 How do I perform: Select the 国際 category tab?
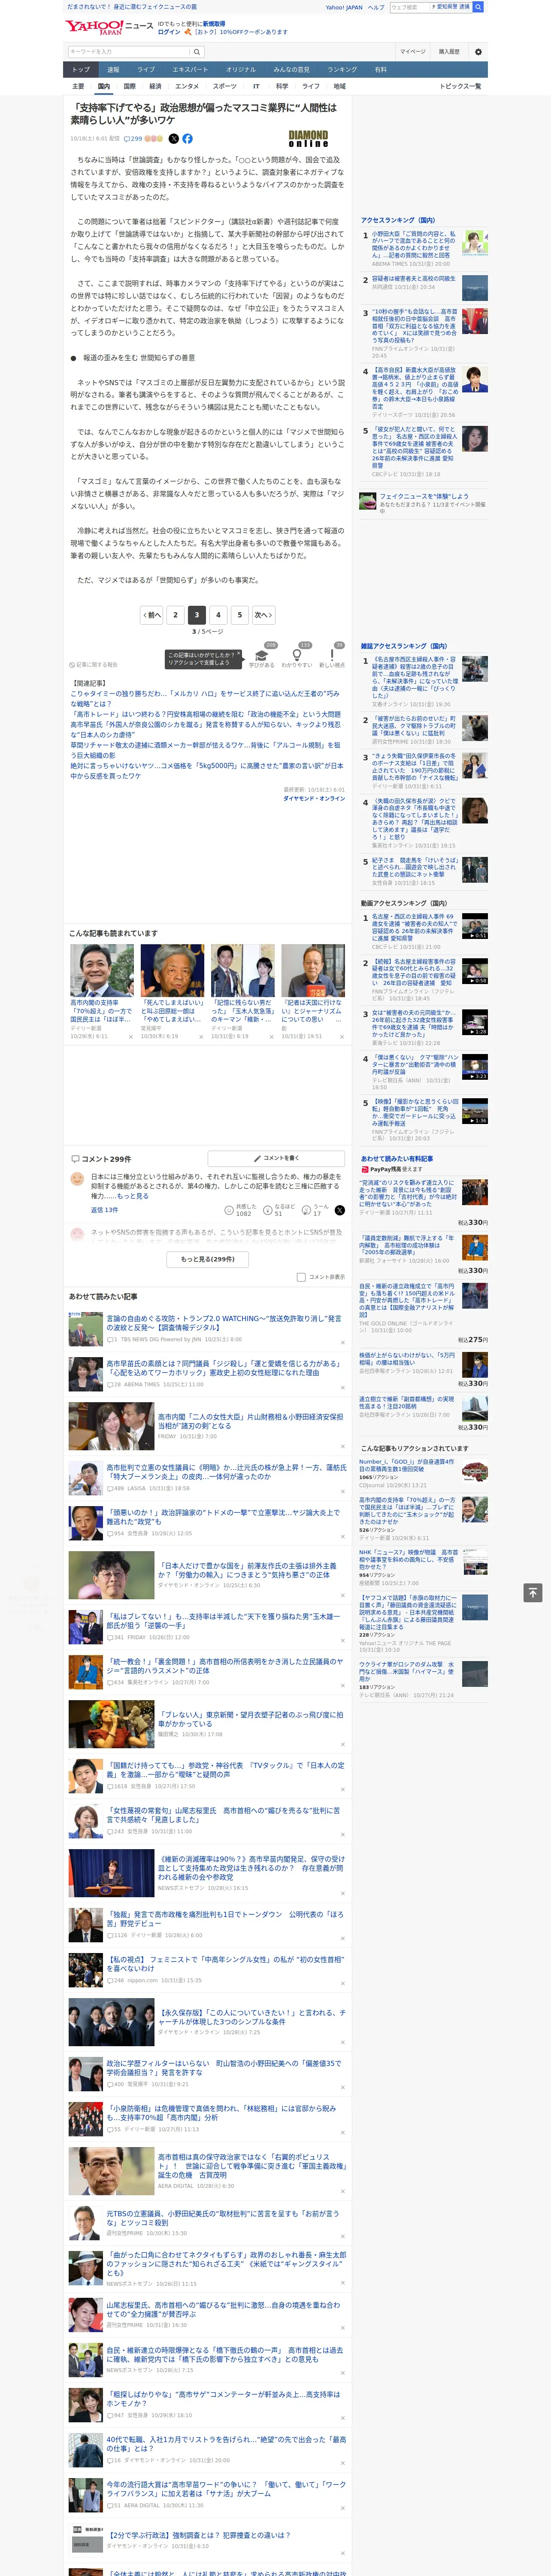pyautogui.click(x=129, y=86)
